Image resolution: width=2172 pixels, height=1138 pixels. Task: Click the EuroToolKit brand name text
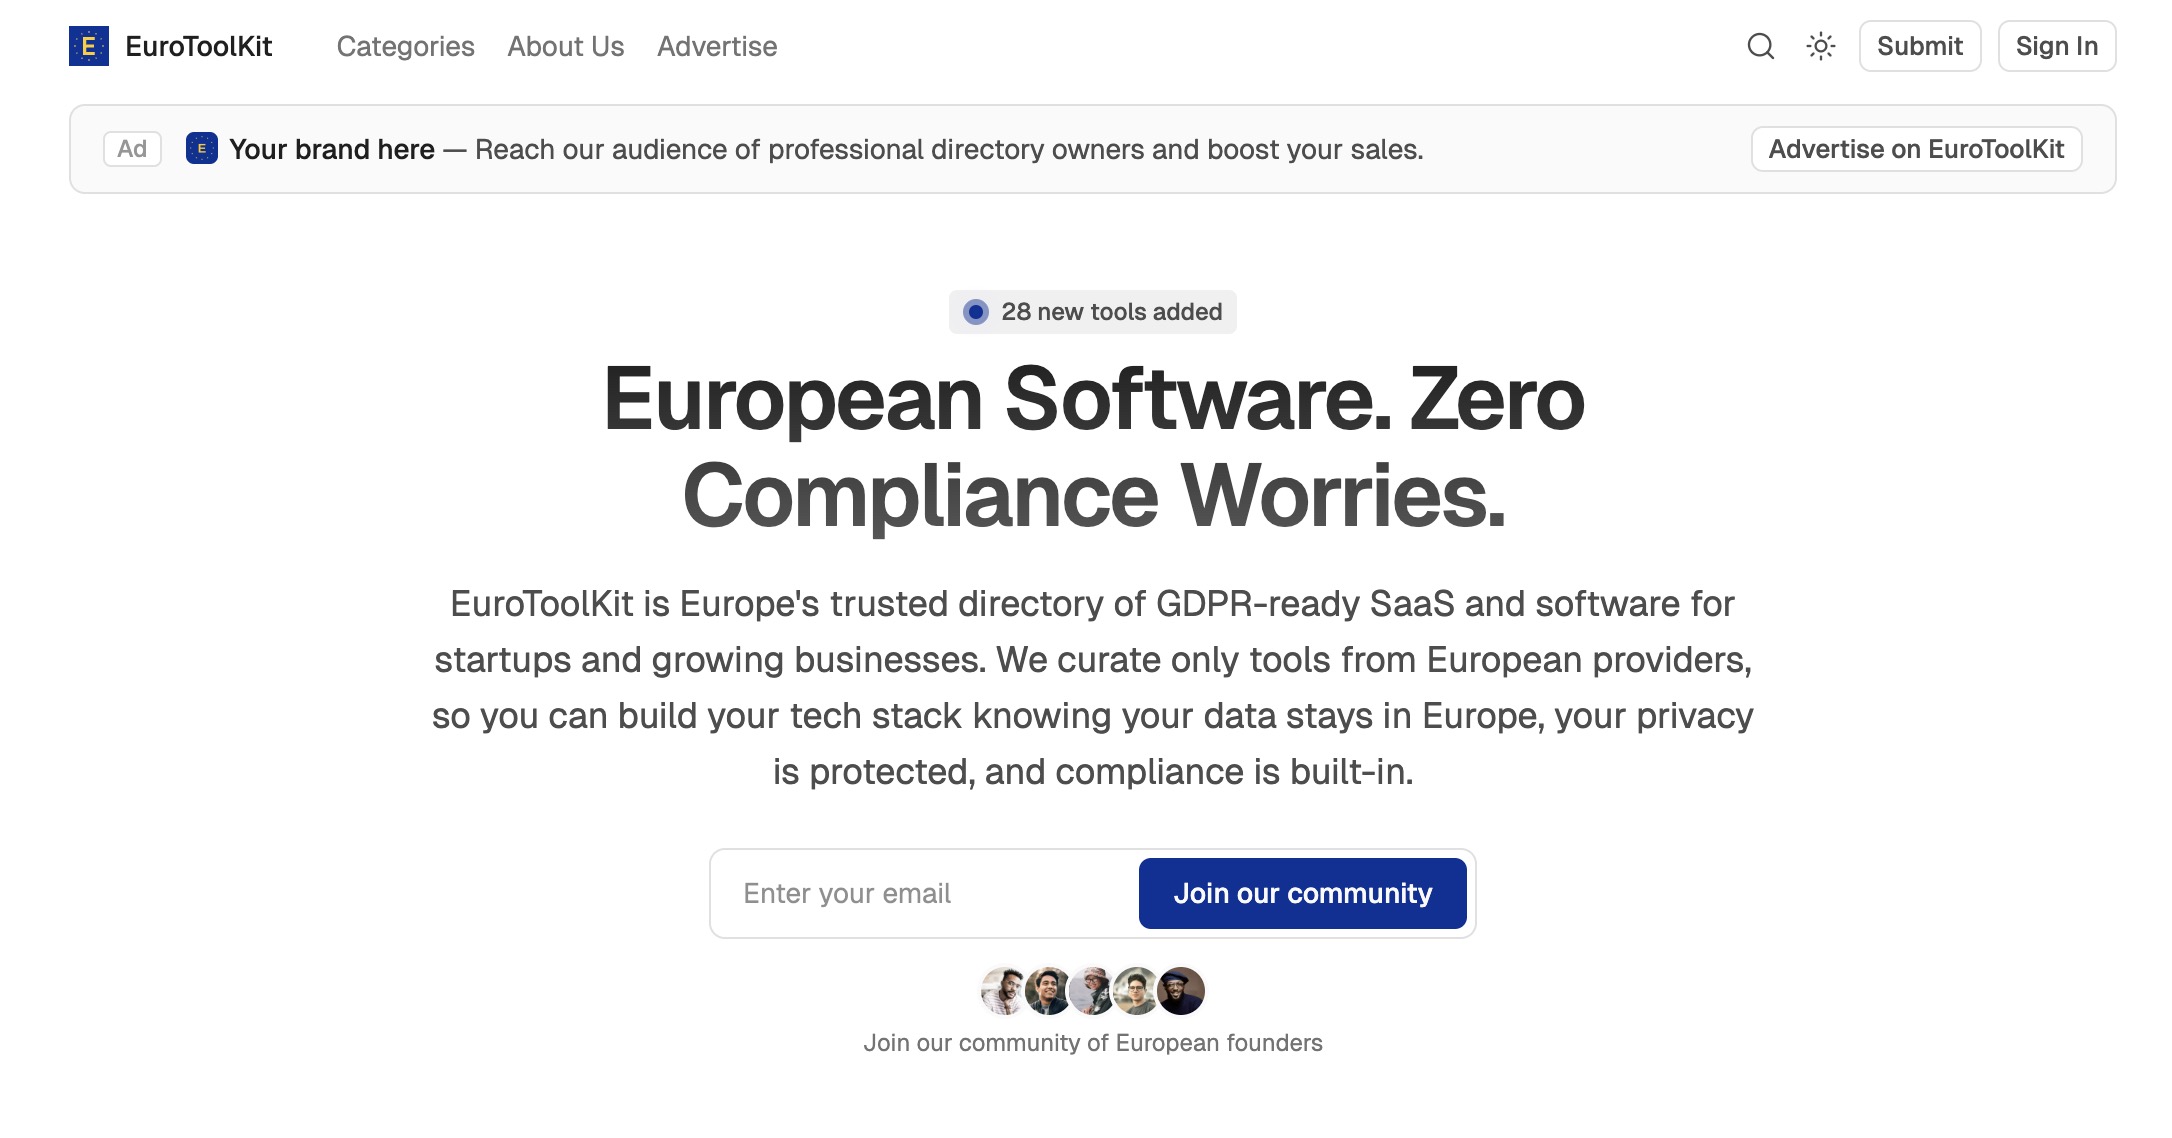coord(198,46)
